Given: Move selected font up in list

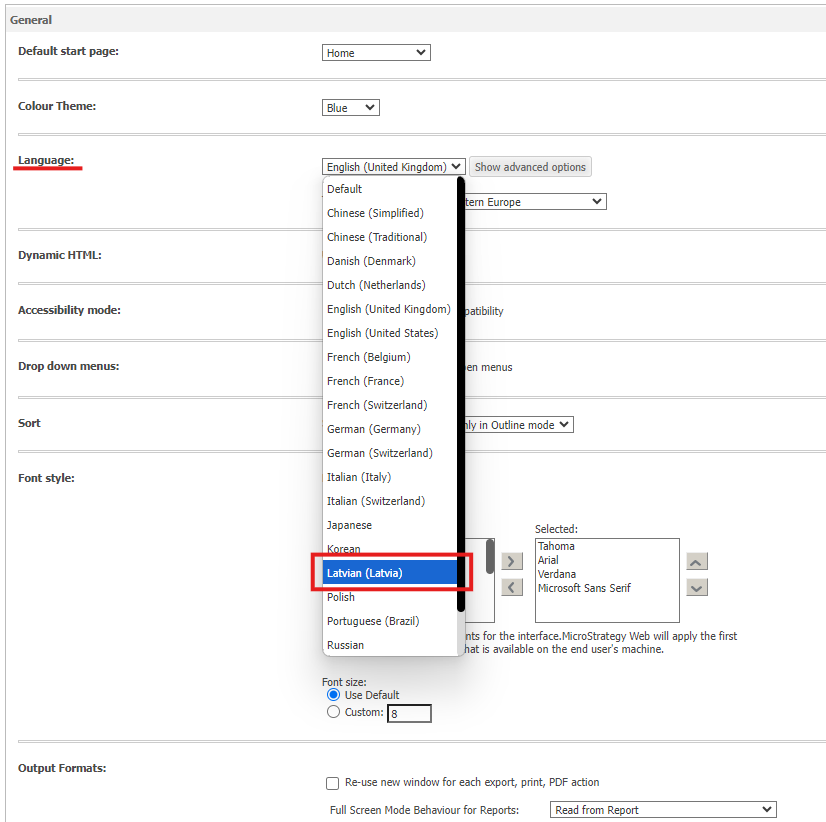Looking at the screenshot, I should 696,561.
